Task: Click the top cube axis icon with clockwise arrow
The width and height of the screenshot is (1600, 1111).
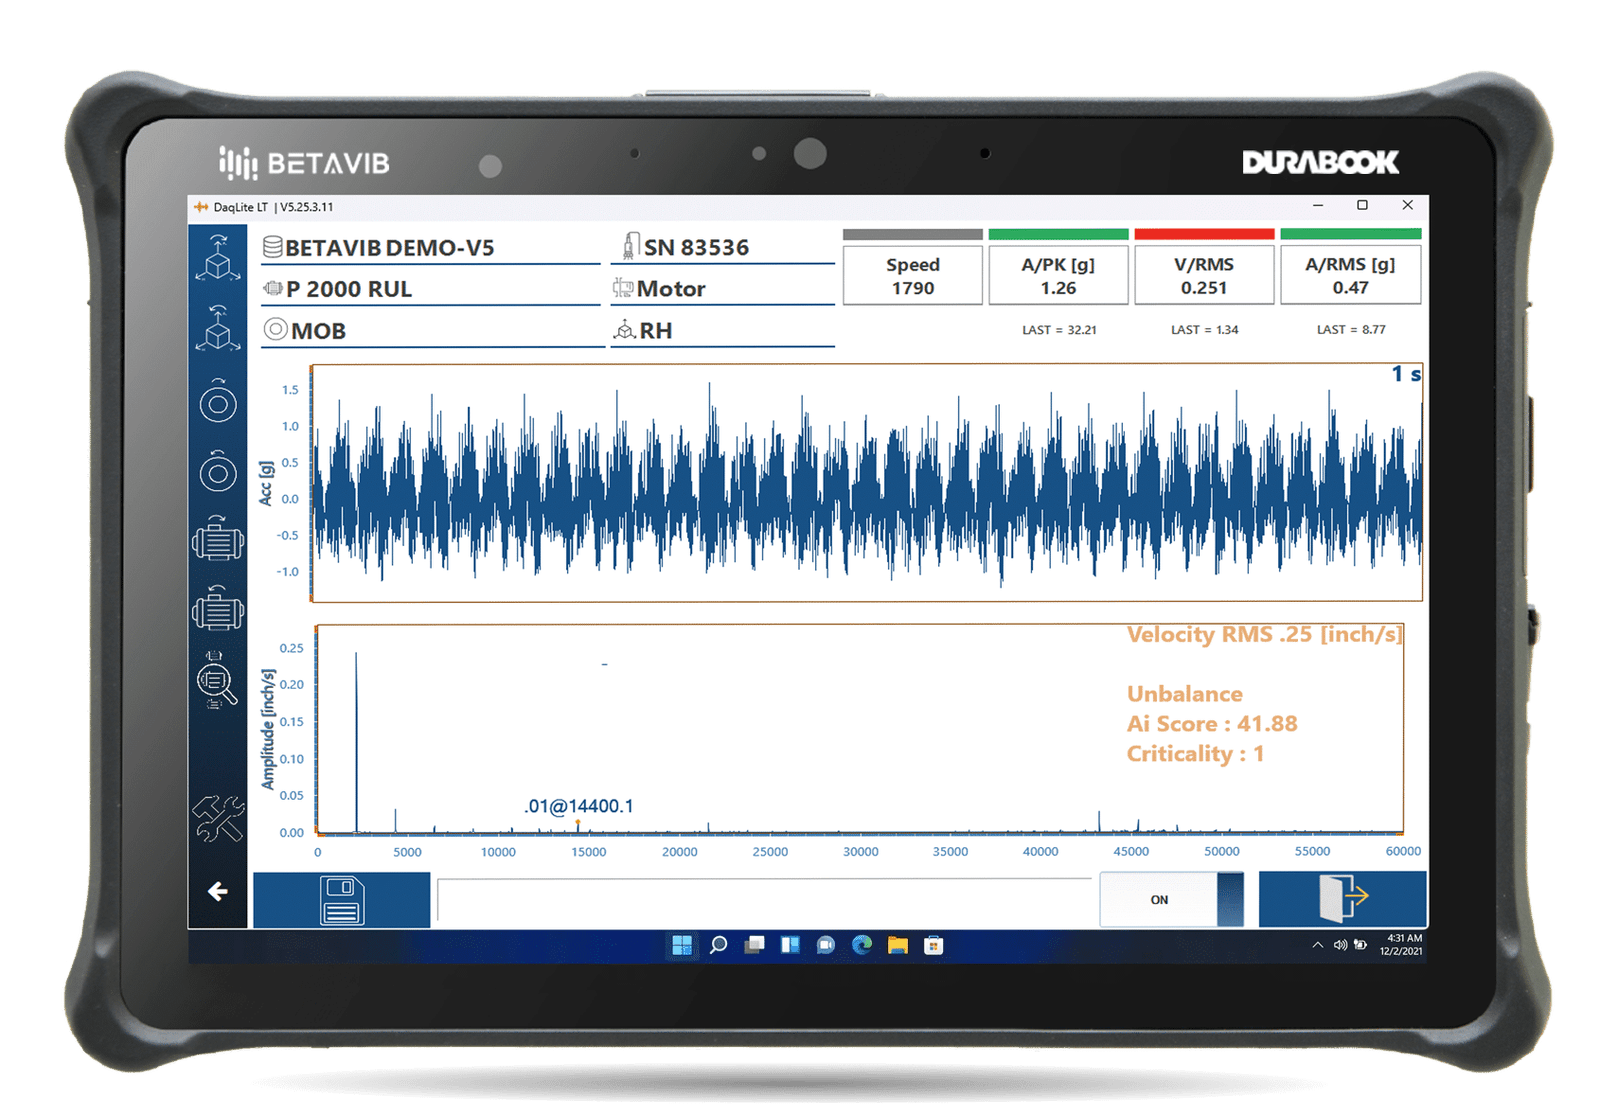Action: tap(217, 258)
